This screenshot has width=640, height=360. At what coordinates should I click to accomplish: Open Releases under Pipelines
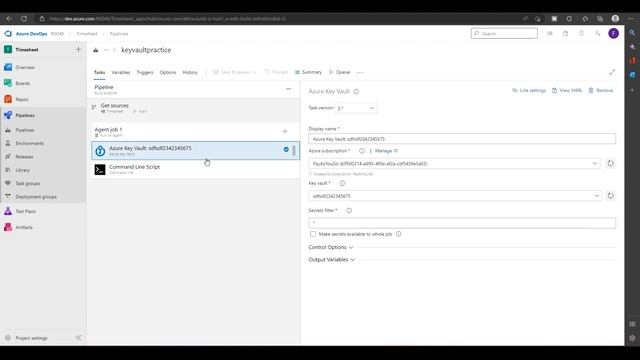(24, 157)
